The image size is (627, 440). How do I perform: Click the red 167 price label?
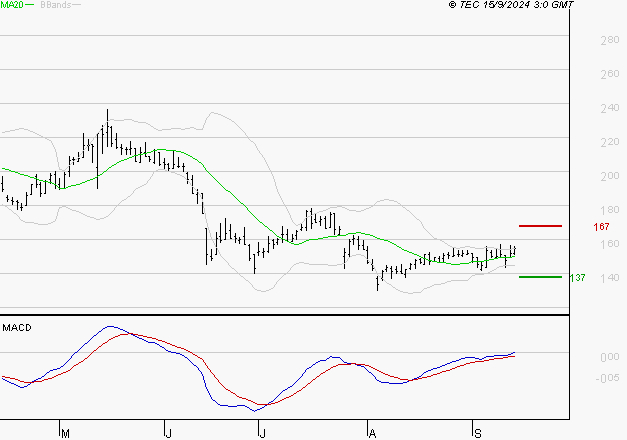pos(601,227)
